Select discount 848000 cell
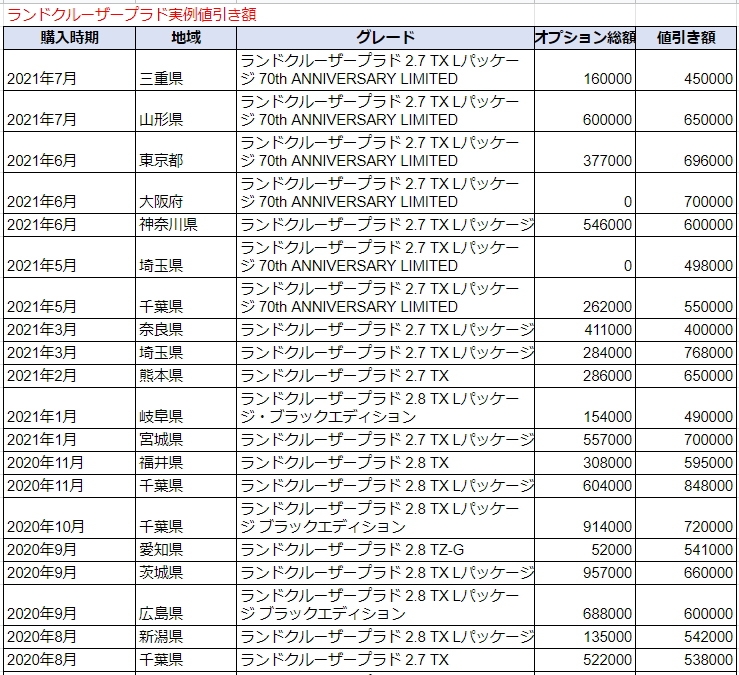The height and width of the screenshot is (675, 739). (686, 486)
